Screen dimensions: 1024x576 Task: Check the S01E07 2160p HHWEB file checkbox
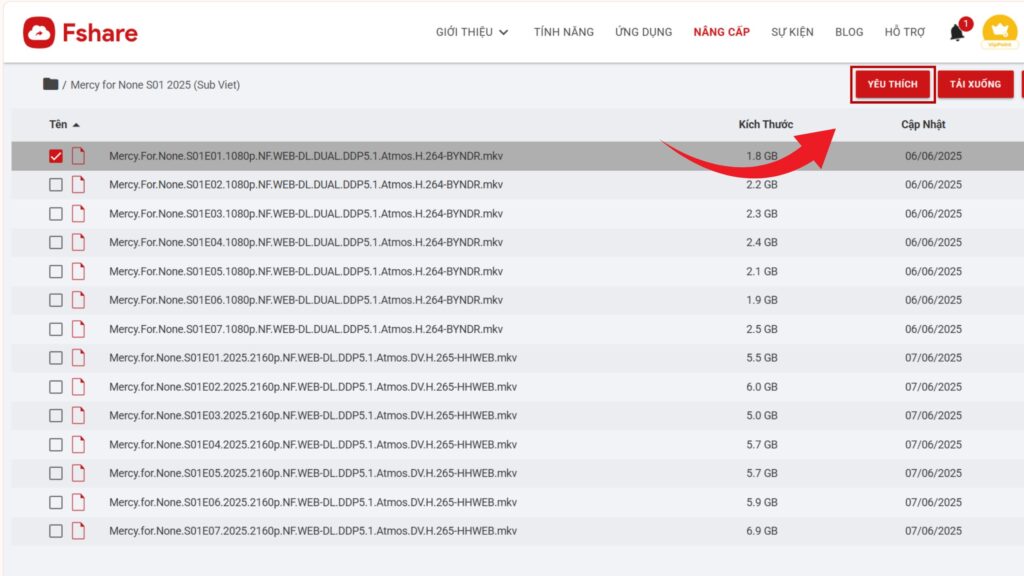(56, 531)
